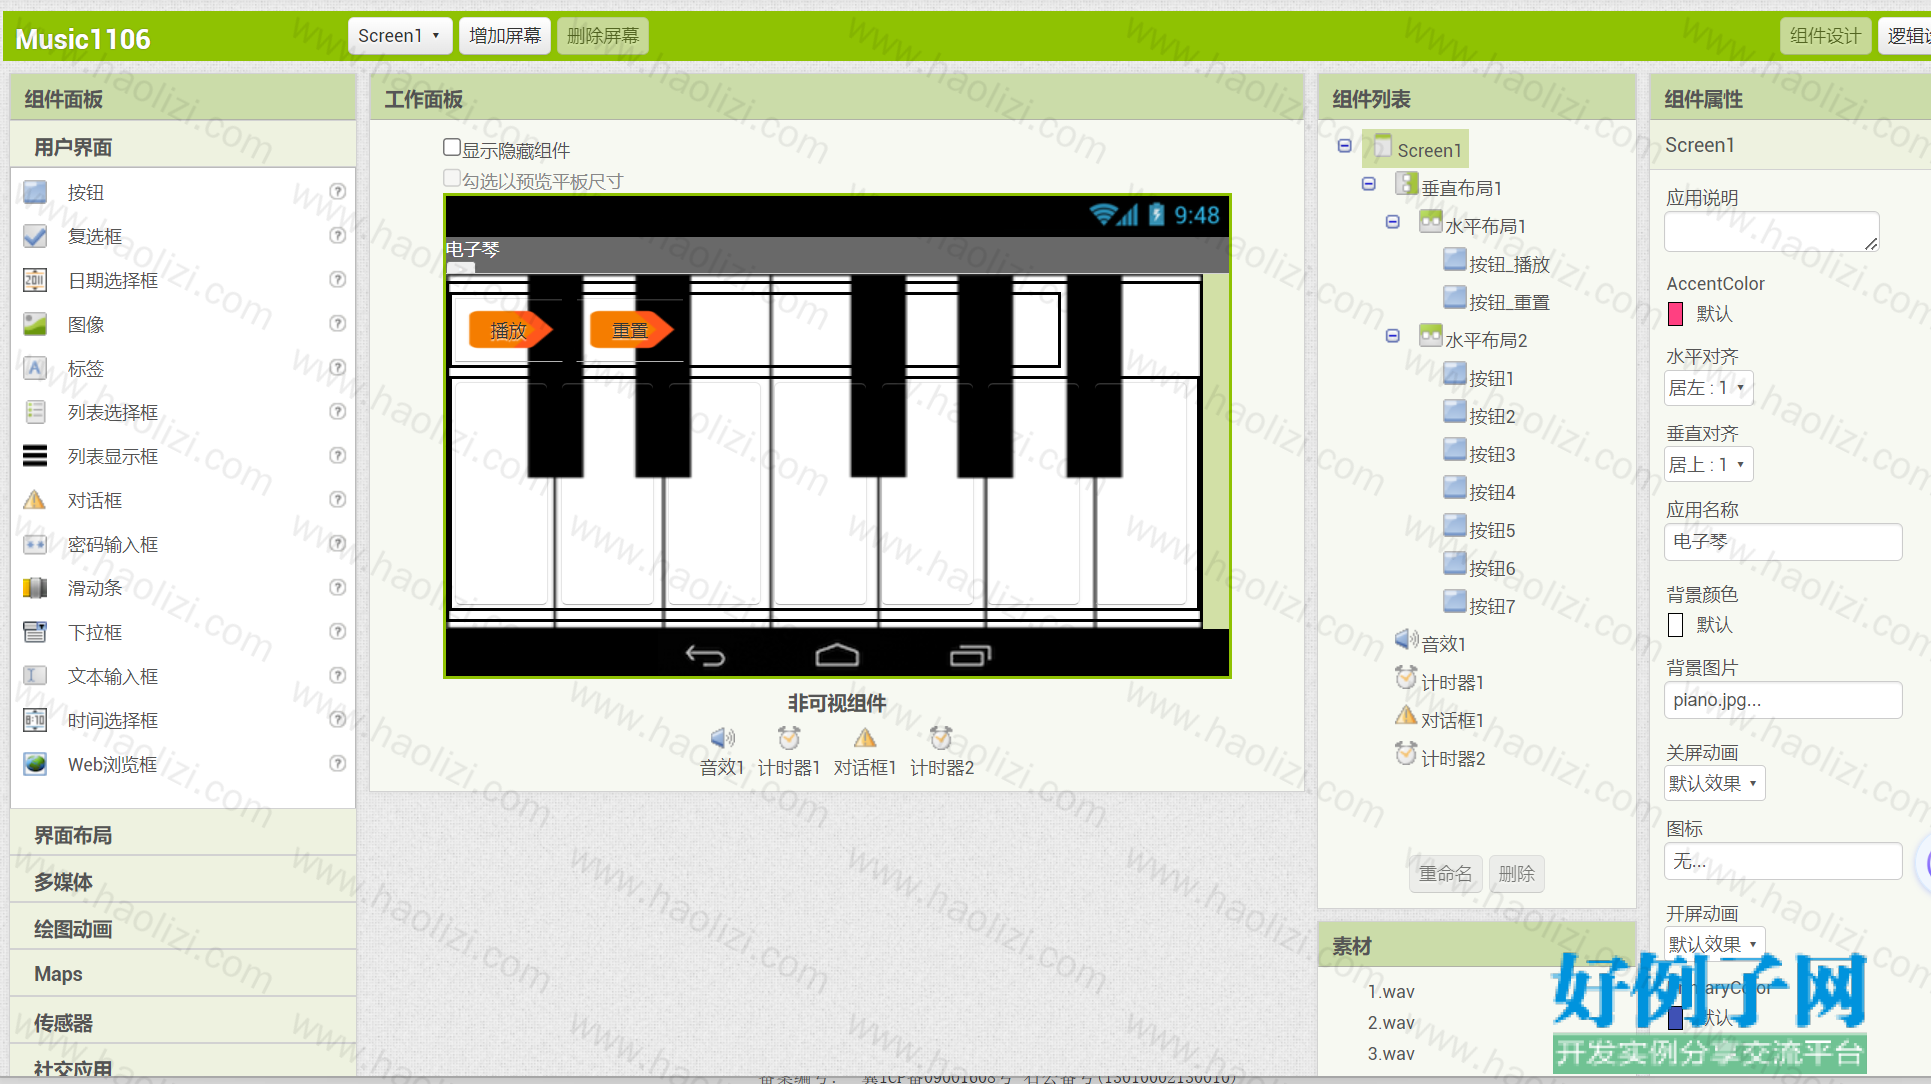Click the 删除屏幕 button
Screen dimensions: 1931x1084
[x=603, y=36]
